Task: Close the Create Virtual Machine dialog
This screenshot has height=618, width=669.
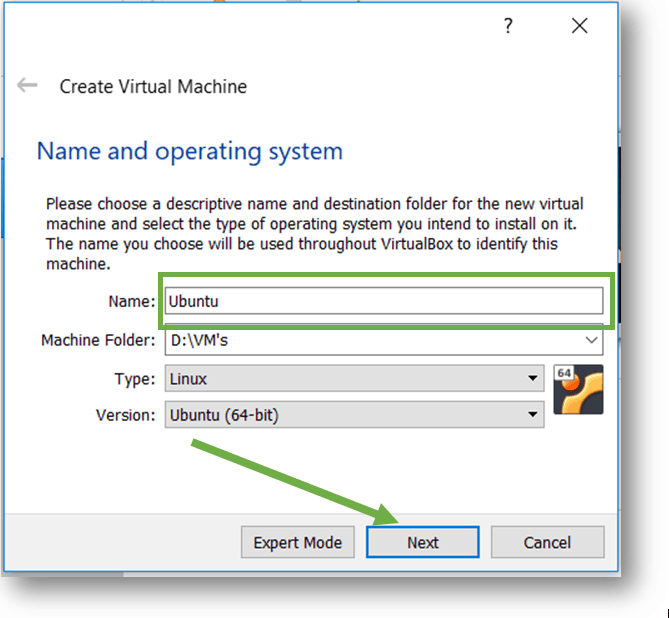Action: [579, 26]
